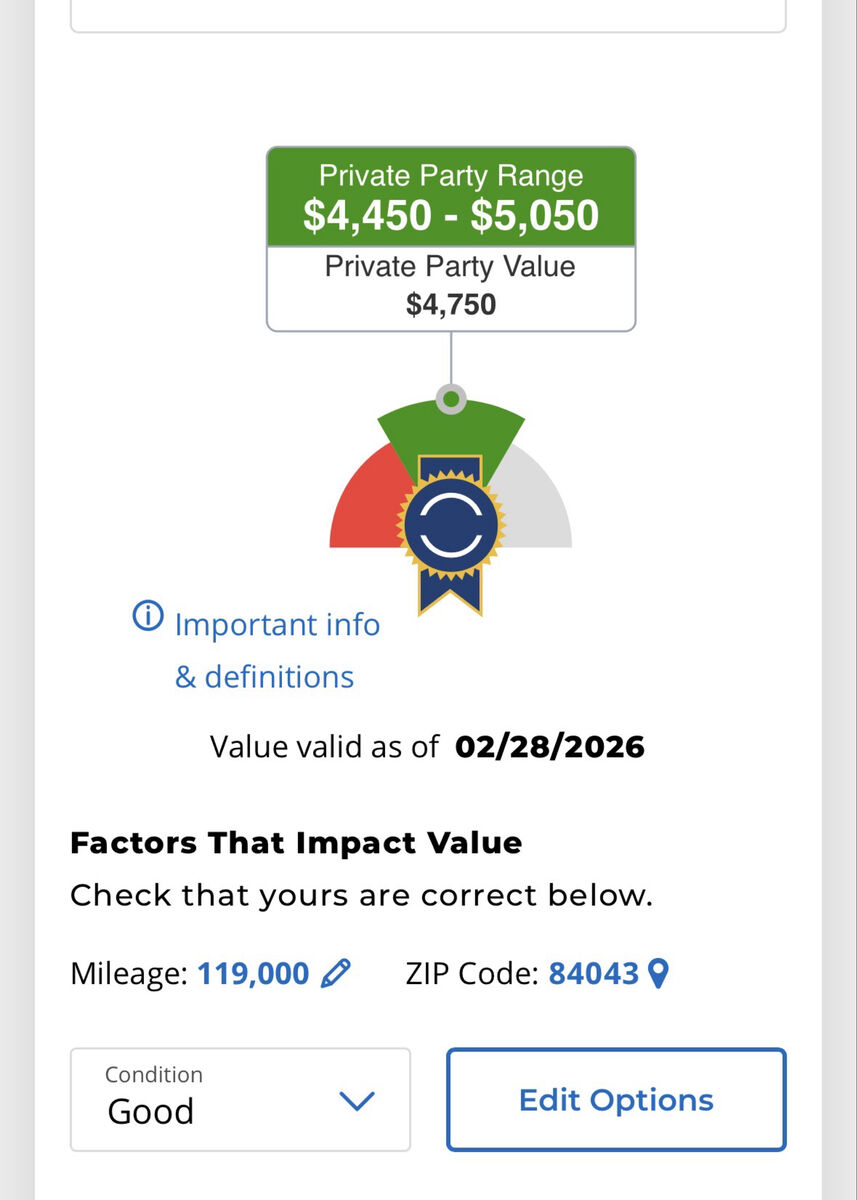Screen dimensions: 857x1200
Task: Click the Mileage label text
Action: (x=129, y=973)
